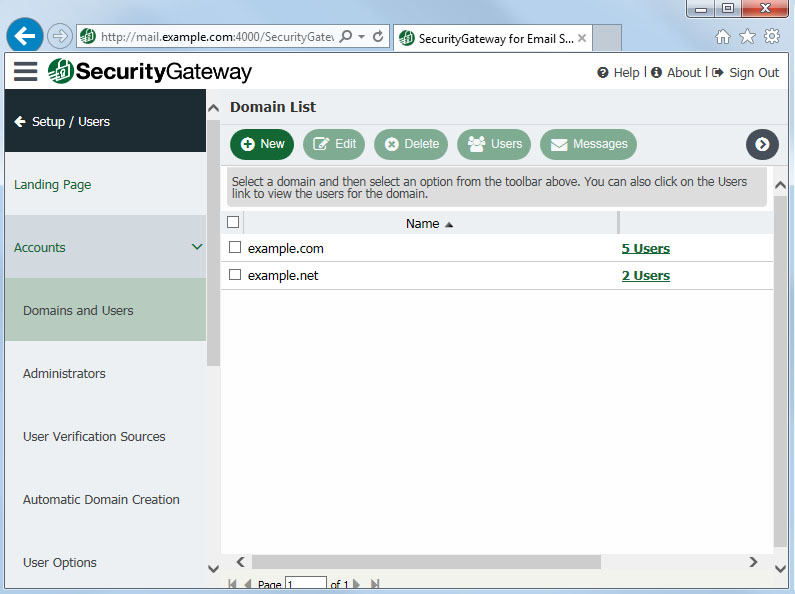
Task: Go to first page pager icon
Action: [232, 584]
